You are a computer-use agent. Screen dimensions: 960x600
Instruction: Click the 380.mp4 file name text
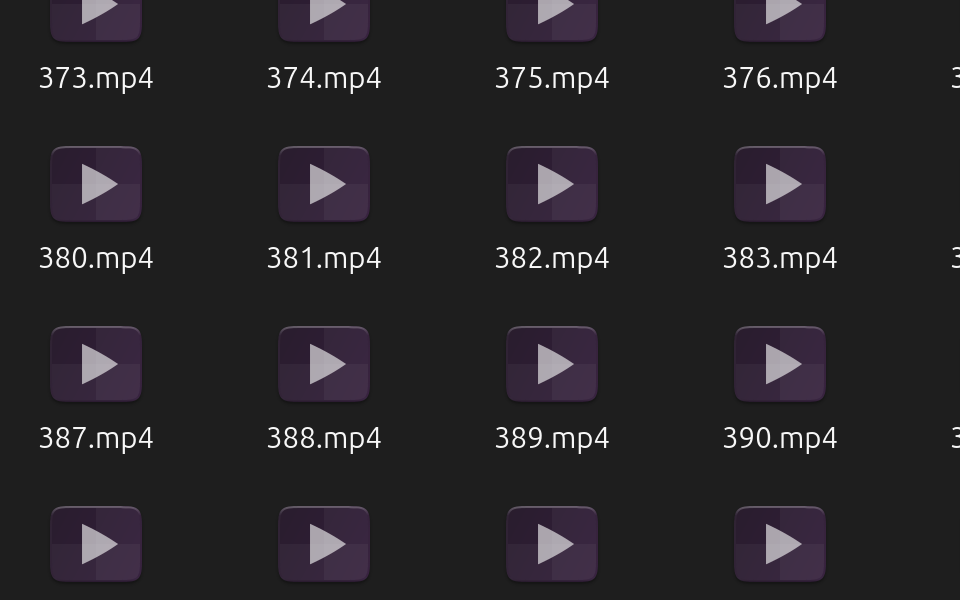coord(96,259)
